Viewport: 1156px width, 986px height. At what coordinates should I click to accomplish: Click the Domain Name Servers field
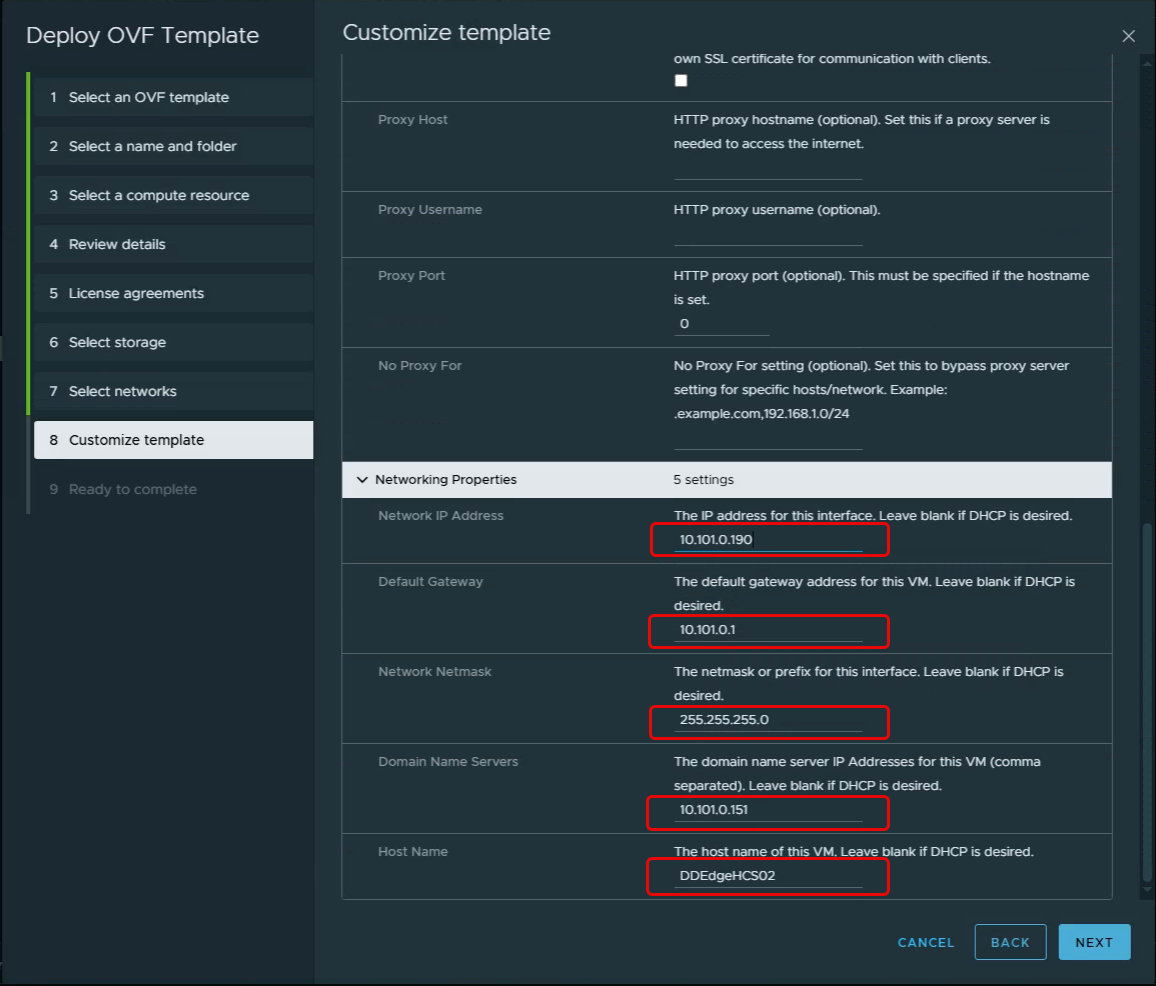[767, 810]
